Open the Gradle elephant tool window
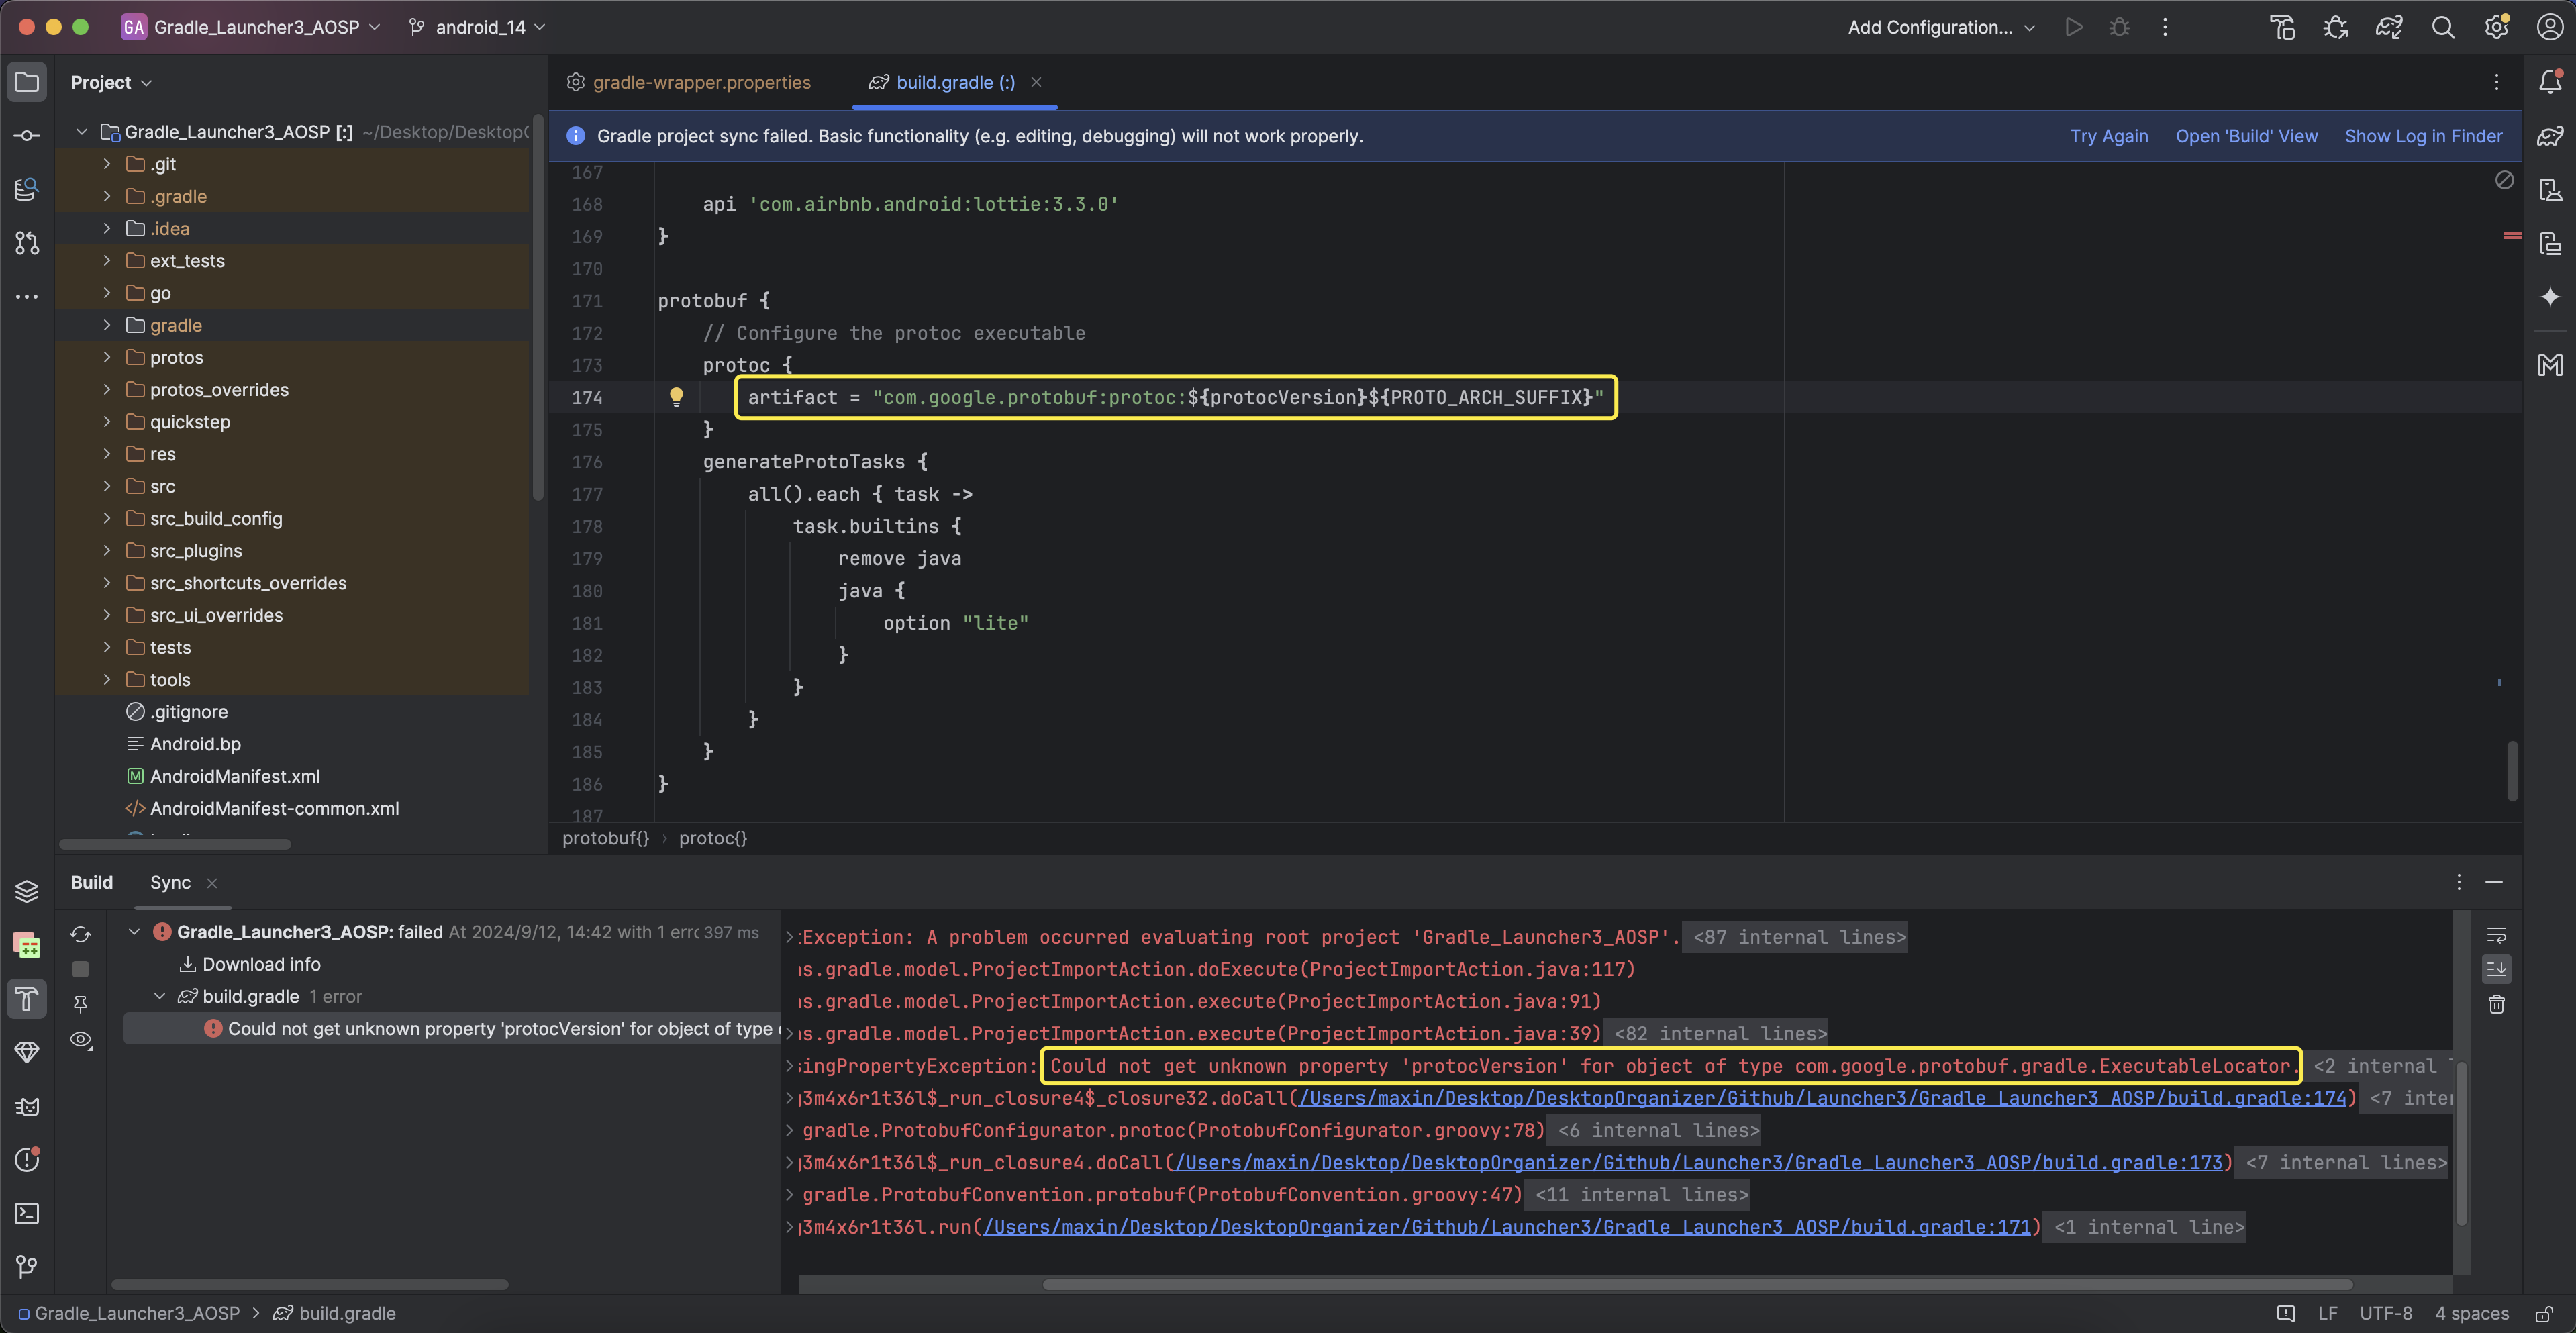This screenshot has height=1333, width=2576. 2550,135
